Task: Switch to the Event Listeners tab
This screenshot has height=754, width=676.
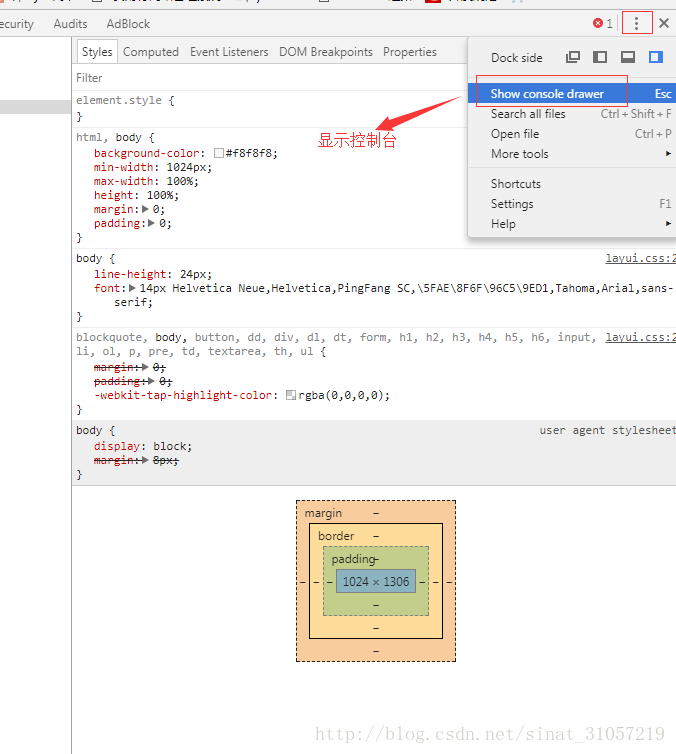Action: coord(229,51)
